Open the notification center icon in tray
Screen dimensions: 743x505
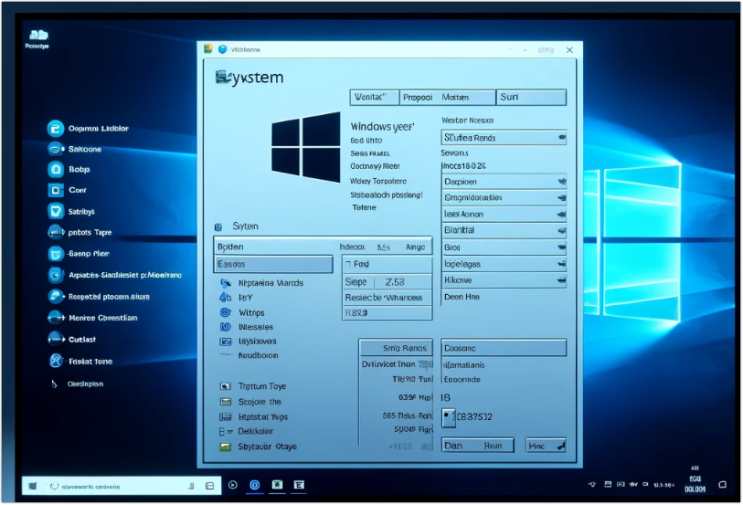coord(722,485)
